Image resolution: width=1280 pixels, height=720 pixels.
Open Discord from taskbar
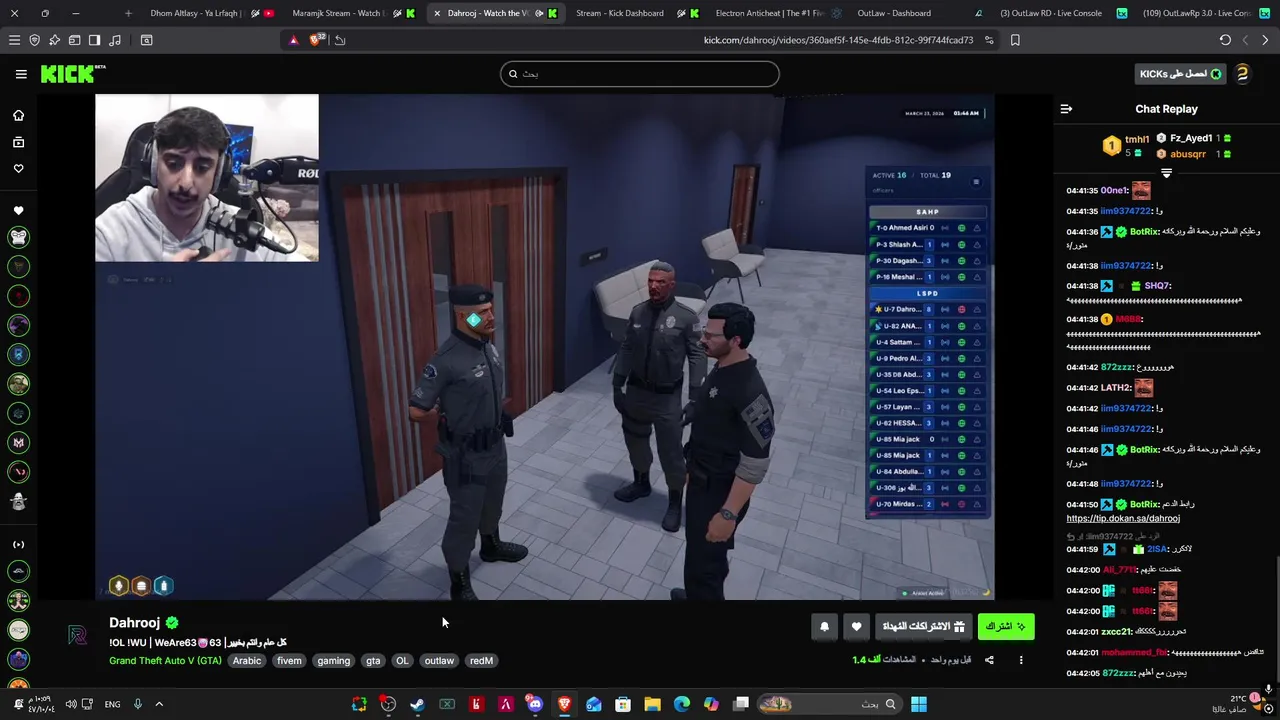point(535,704)
